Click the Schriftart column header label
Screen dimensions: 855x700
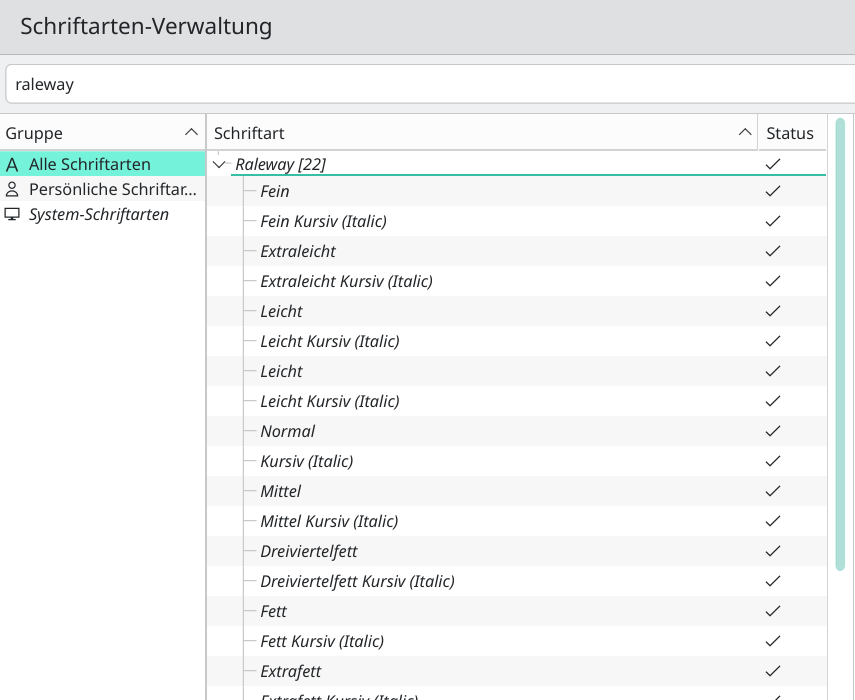(x=249, y=134)
